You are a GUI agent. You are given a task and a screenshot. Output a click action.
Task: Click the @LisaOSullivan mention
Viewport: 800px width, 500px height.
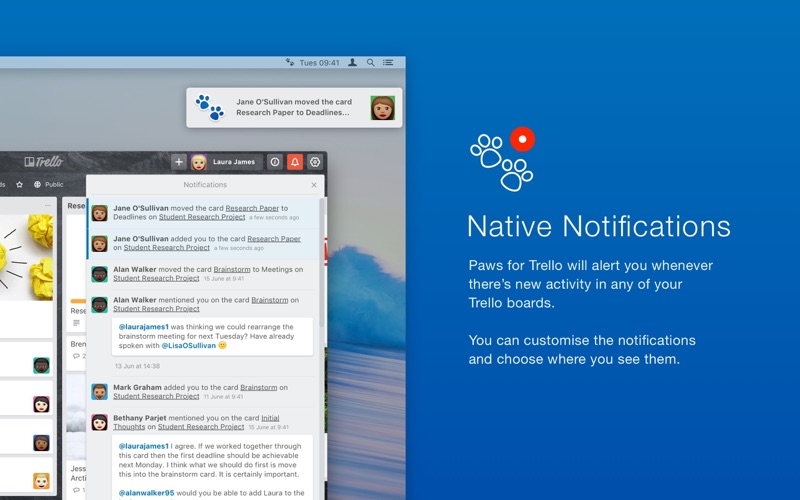pos(189,345)
